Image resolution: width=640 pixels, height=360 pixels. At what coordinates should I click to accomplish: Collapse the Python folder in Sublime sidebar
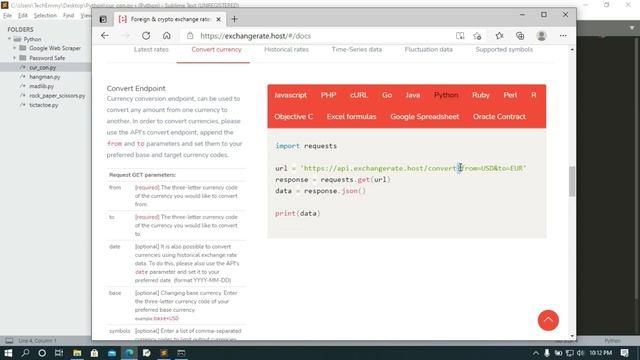(9, 39)
